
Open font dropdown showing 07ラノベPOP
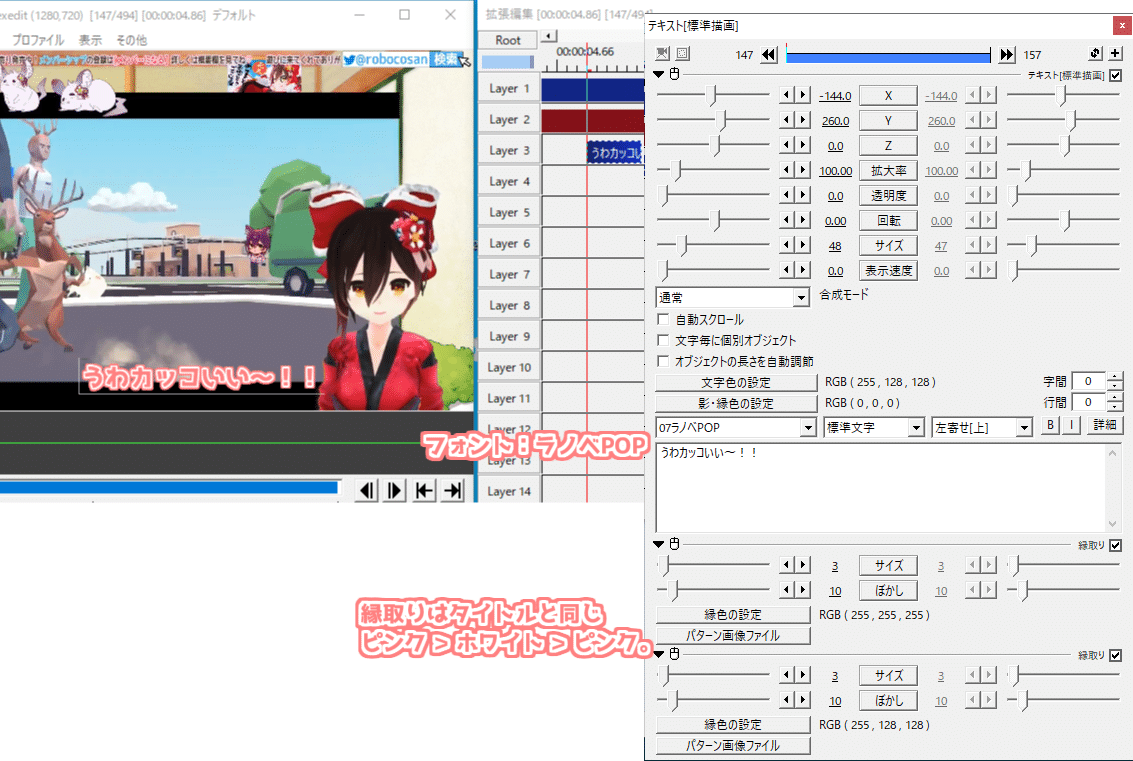click(x=736, y=427)
